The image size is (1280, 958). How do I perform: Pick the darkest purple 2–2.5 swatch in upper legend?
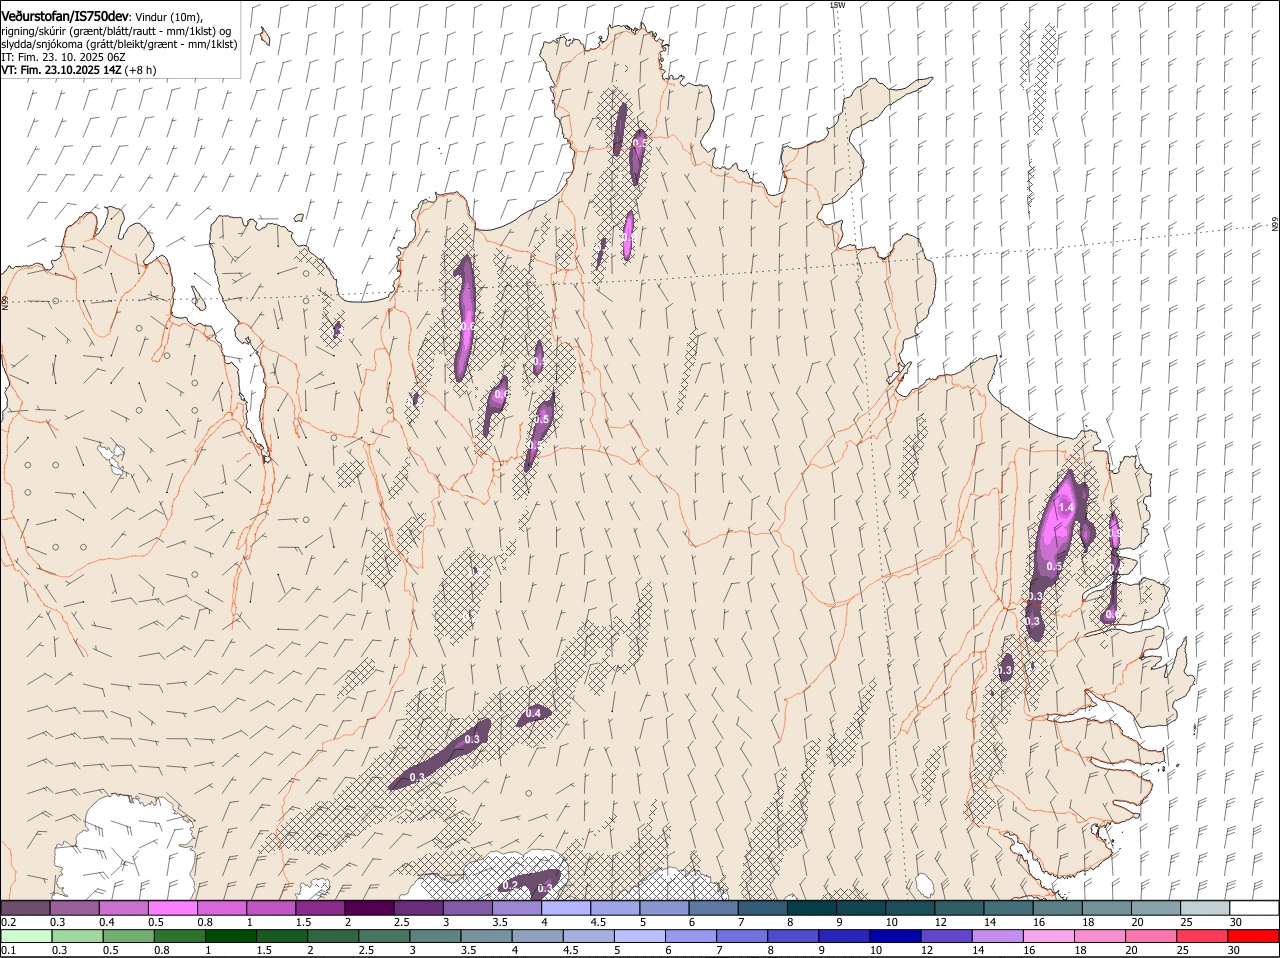(369, 908)
